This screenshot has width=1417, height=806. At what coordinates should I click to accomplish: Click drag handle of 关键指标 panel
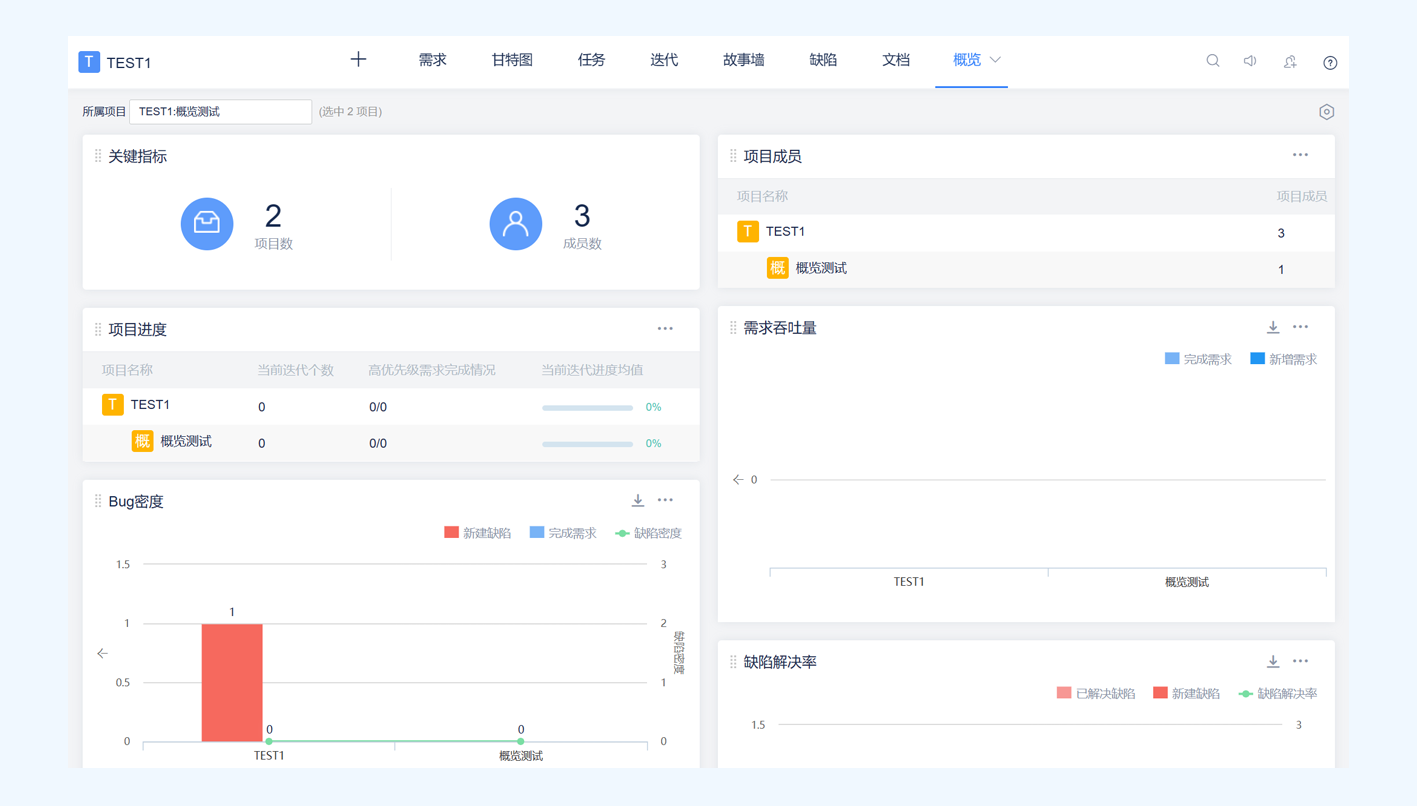click(98, 156)
